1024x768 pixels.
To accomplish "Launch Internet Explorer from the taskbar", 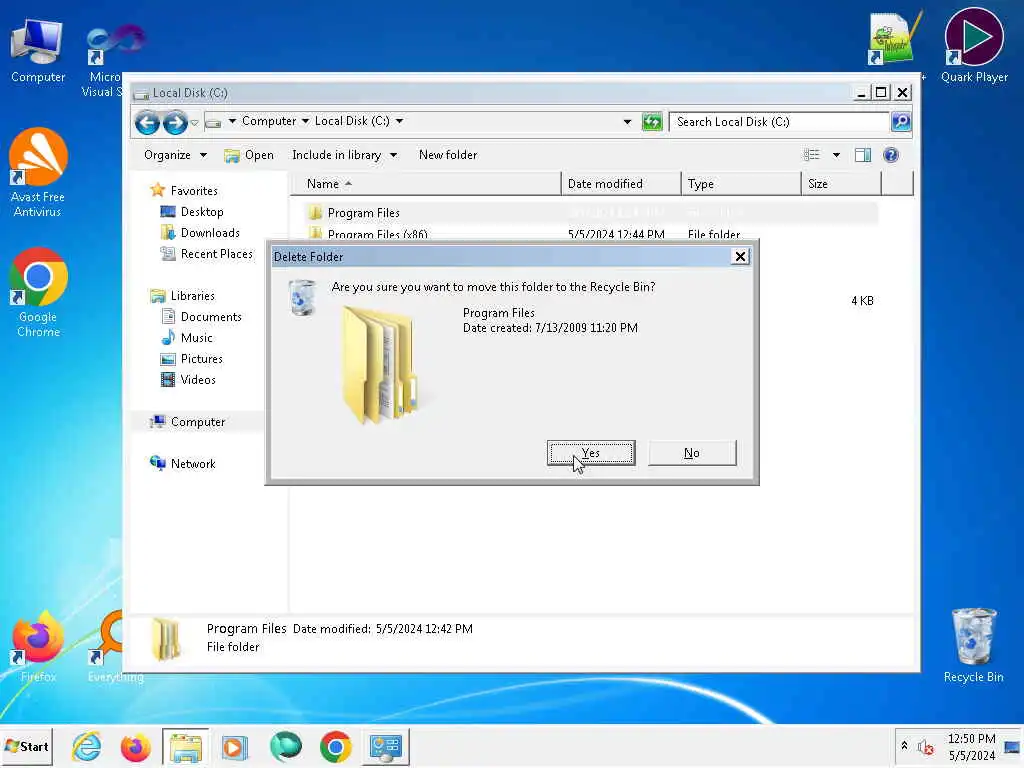I will pos(87,746).
